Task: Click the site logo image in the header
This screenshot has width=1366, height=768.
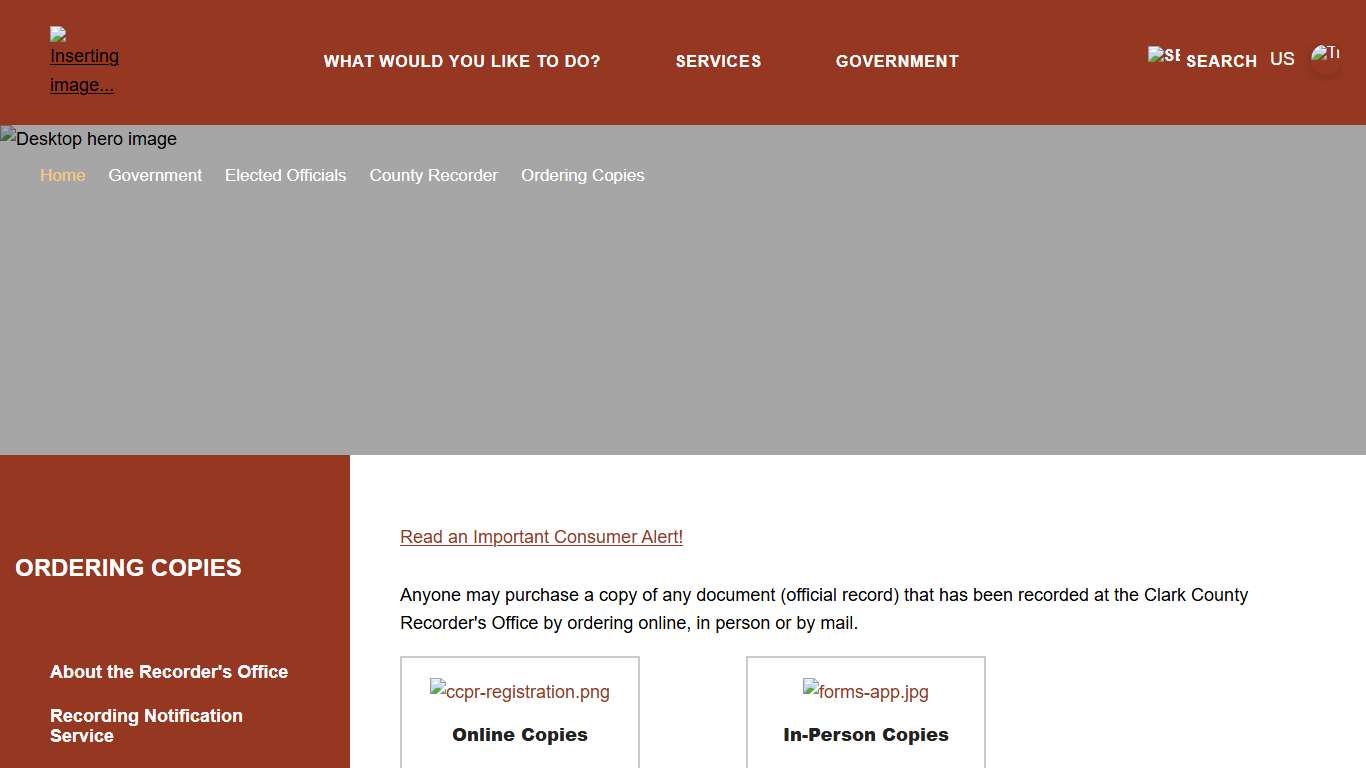Action: [84, 62]
